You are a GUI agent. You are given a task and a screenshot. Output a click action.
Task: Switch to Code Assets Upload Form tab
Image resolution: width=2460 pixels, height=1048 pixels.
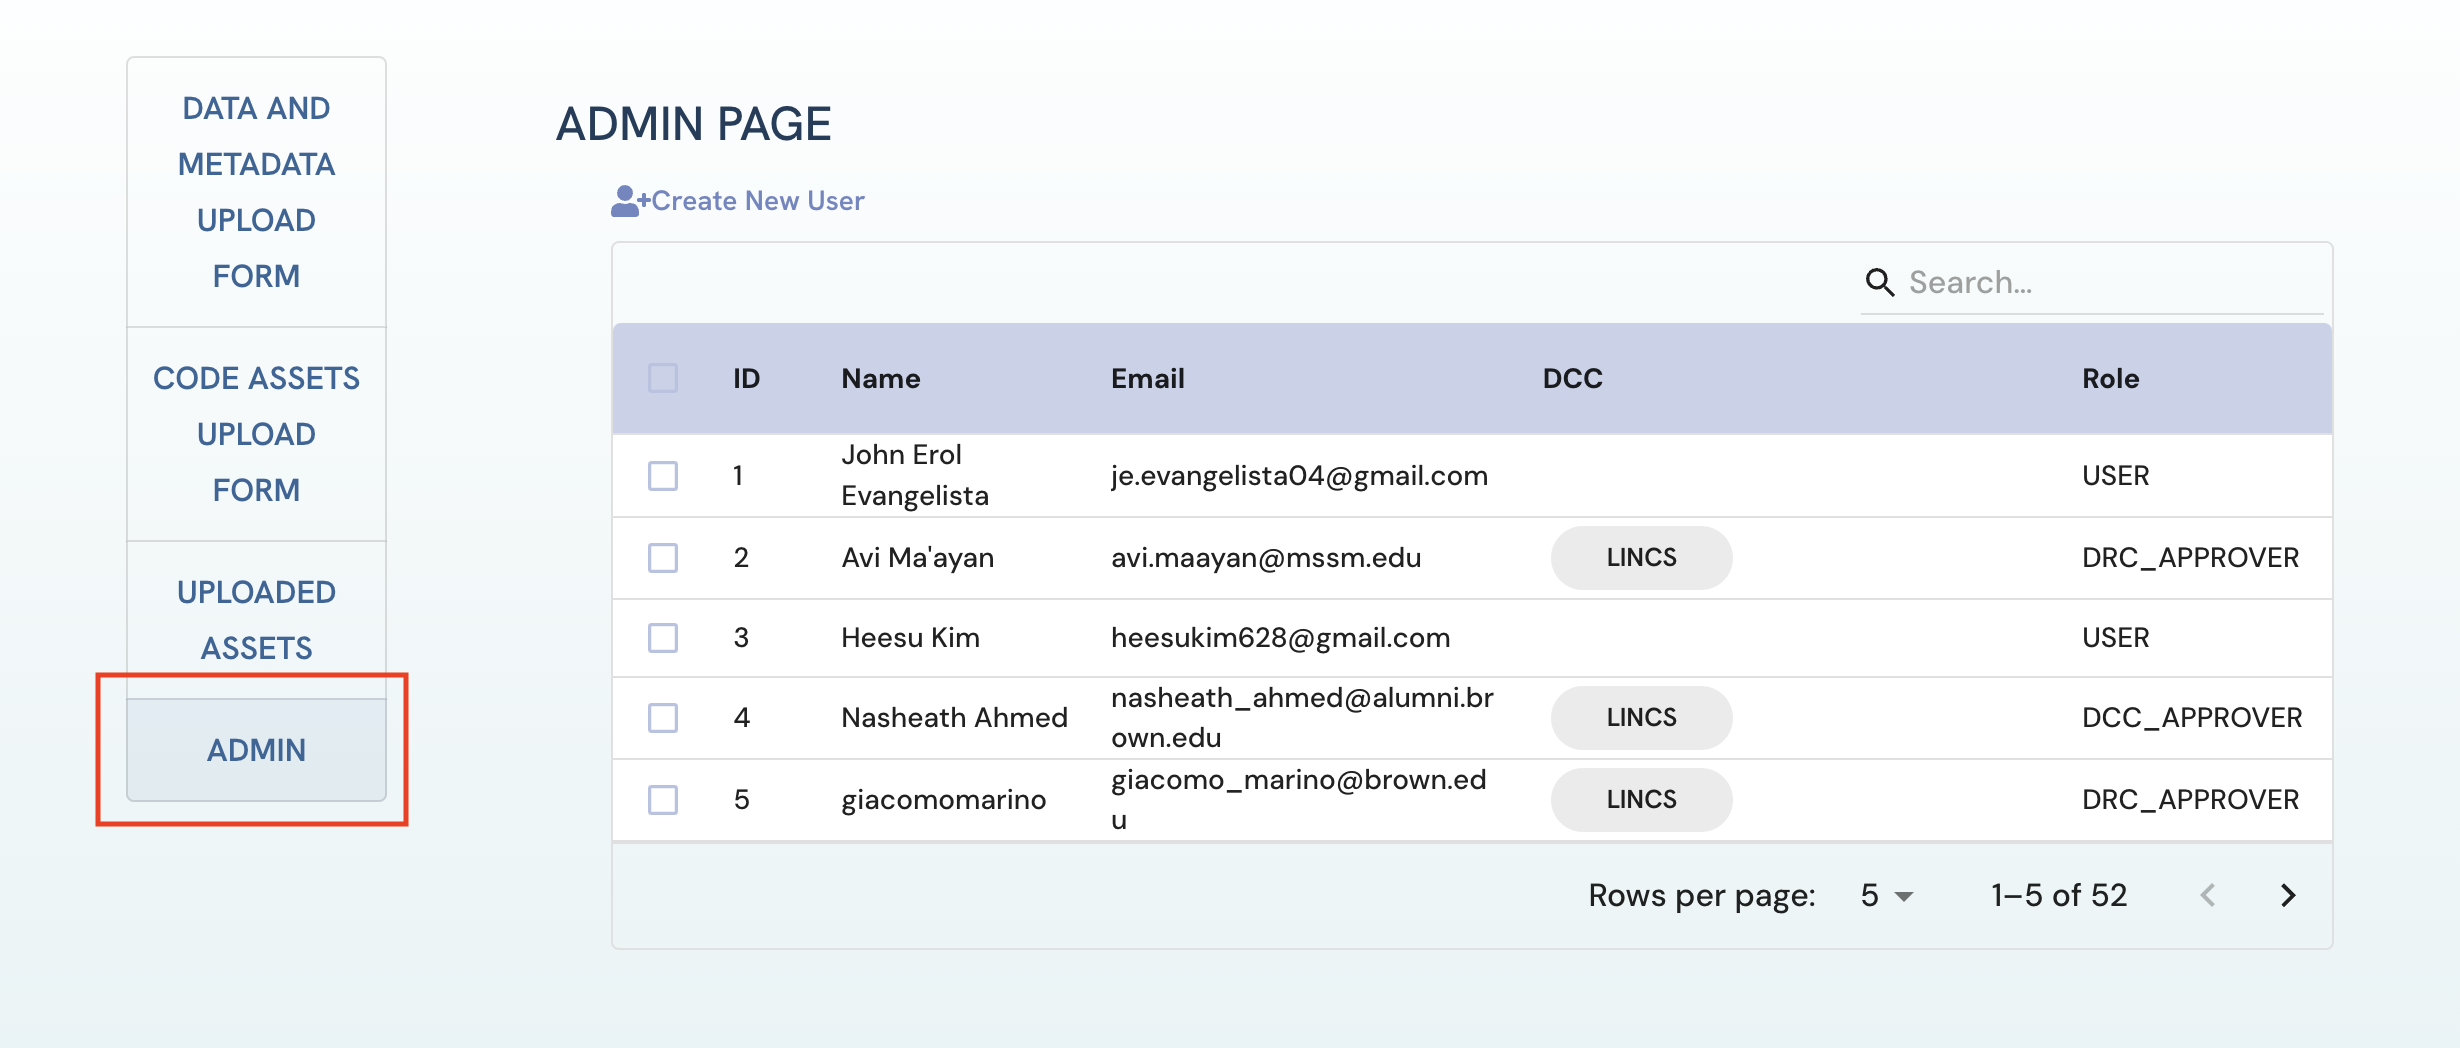[256, 434]
